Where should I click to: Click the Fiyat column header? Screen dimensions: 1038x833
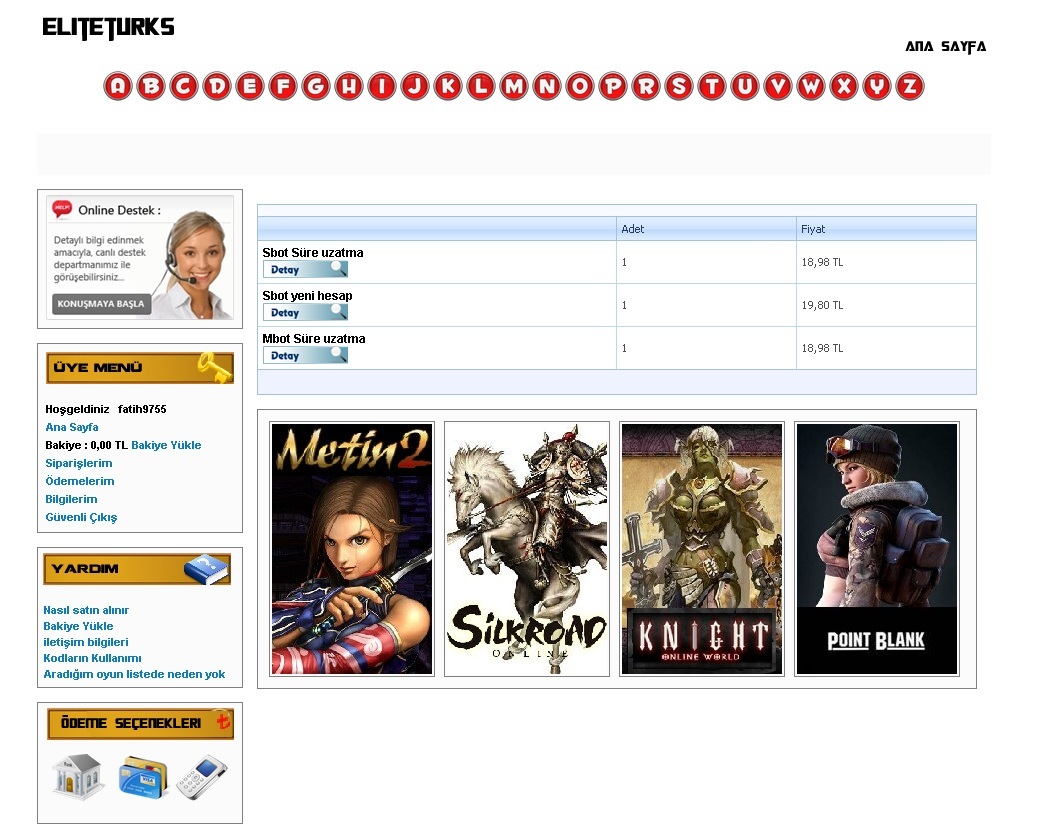pyautogui.click(x=886, y=229)
